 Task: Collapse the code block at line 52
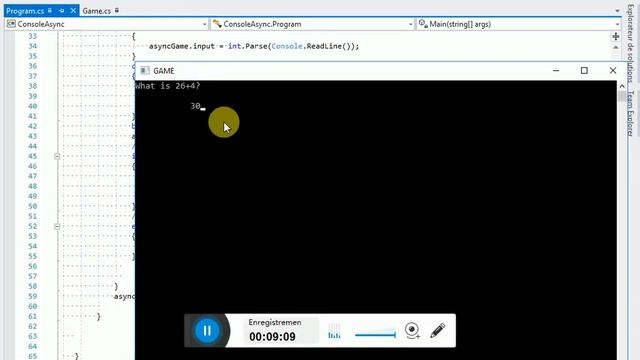click(x=57, y=227)
